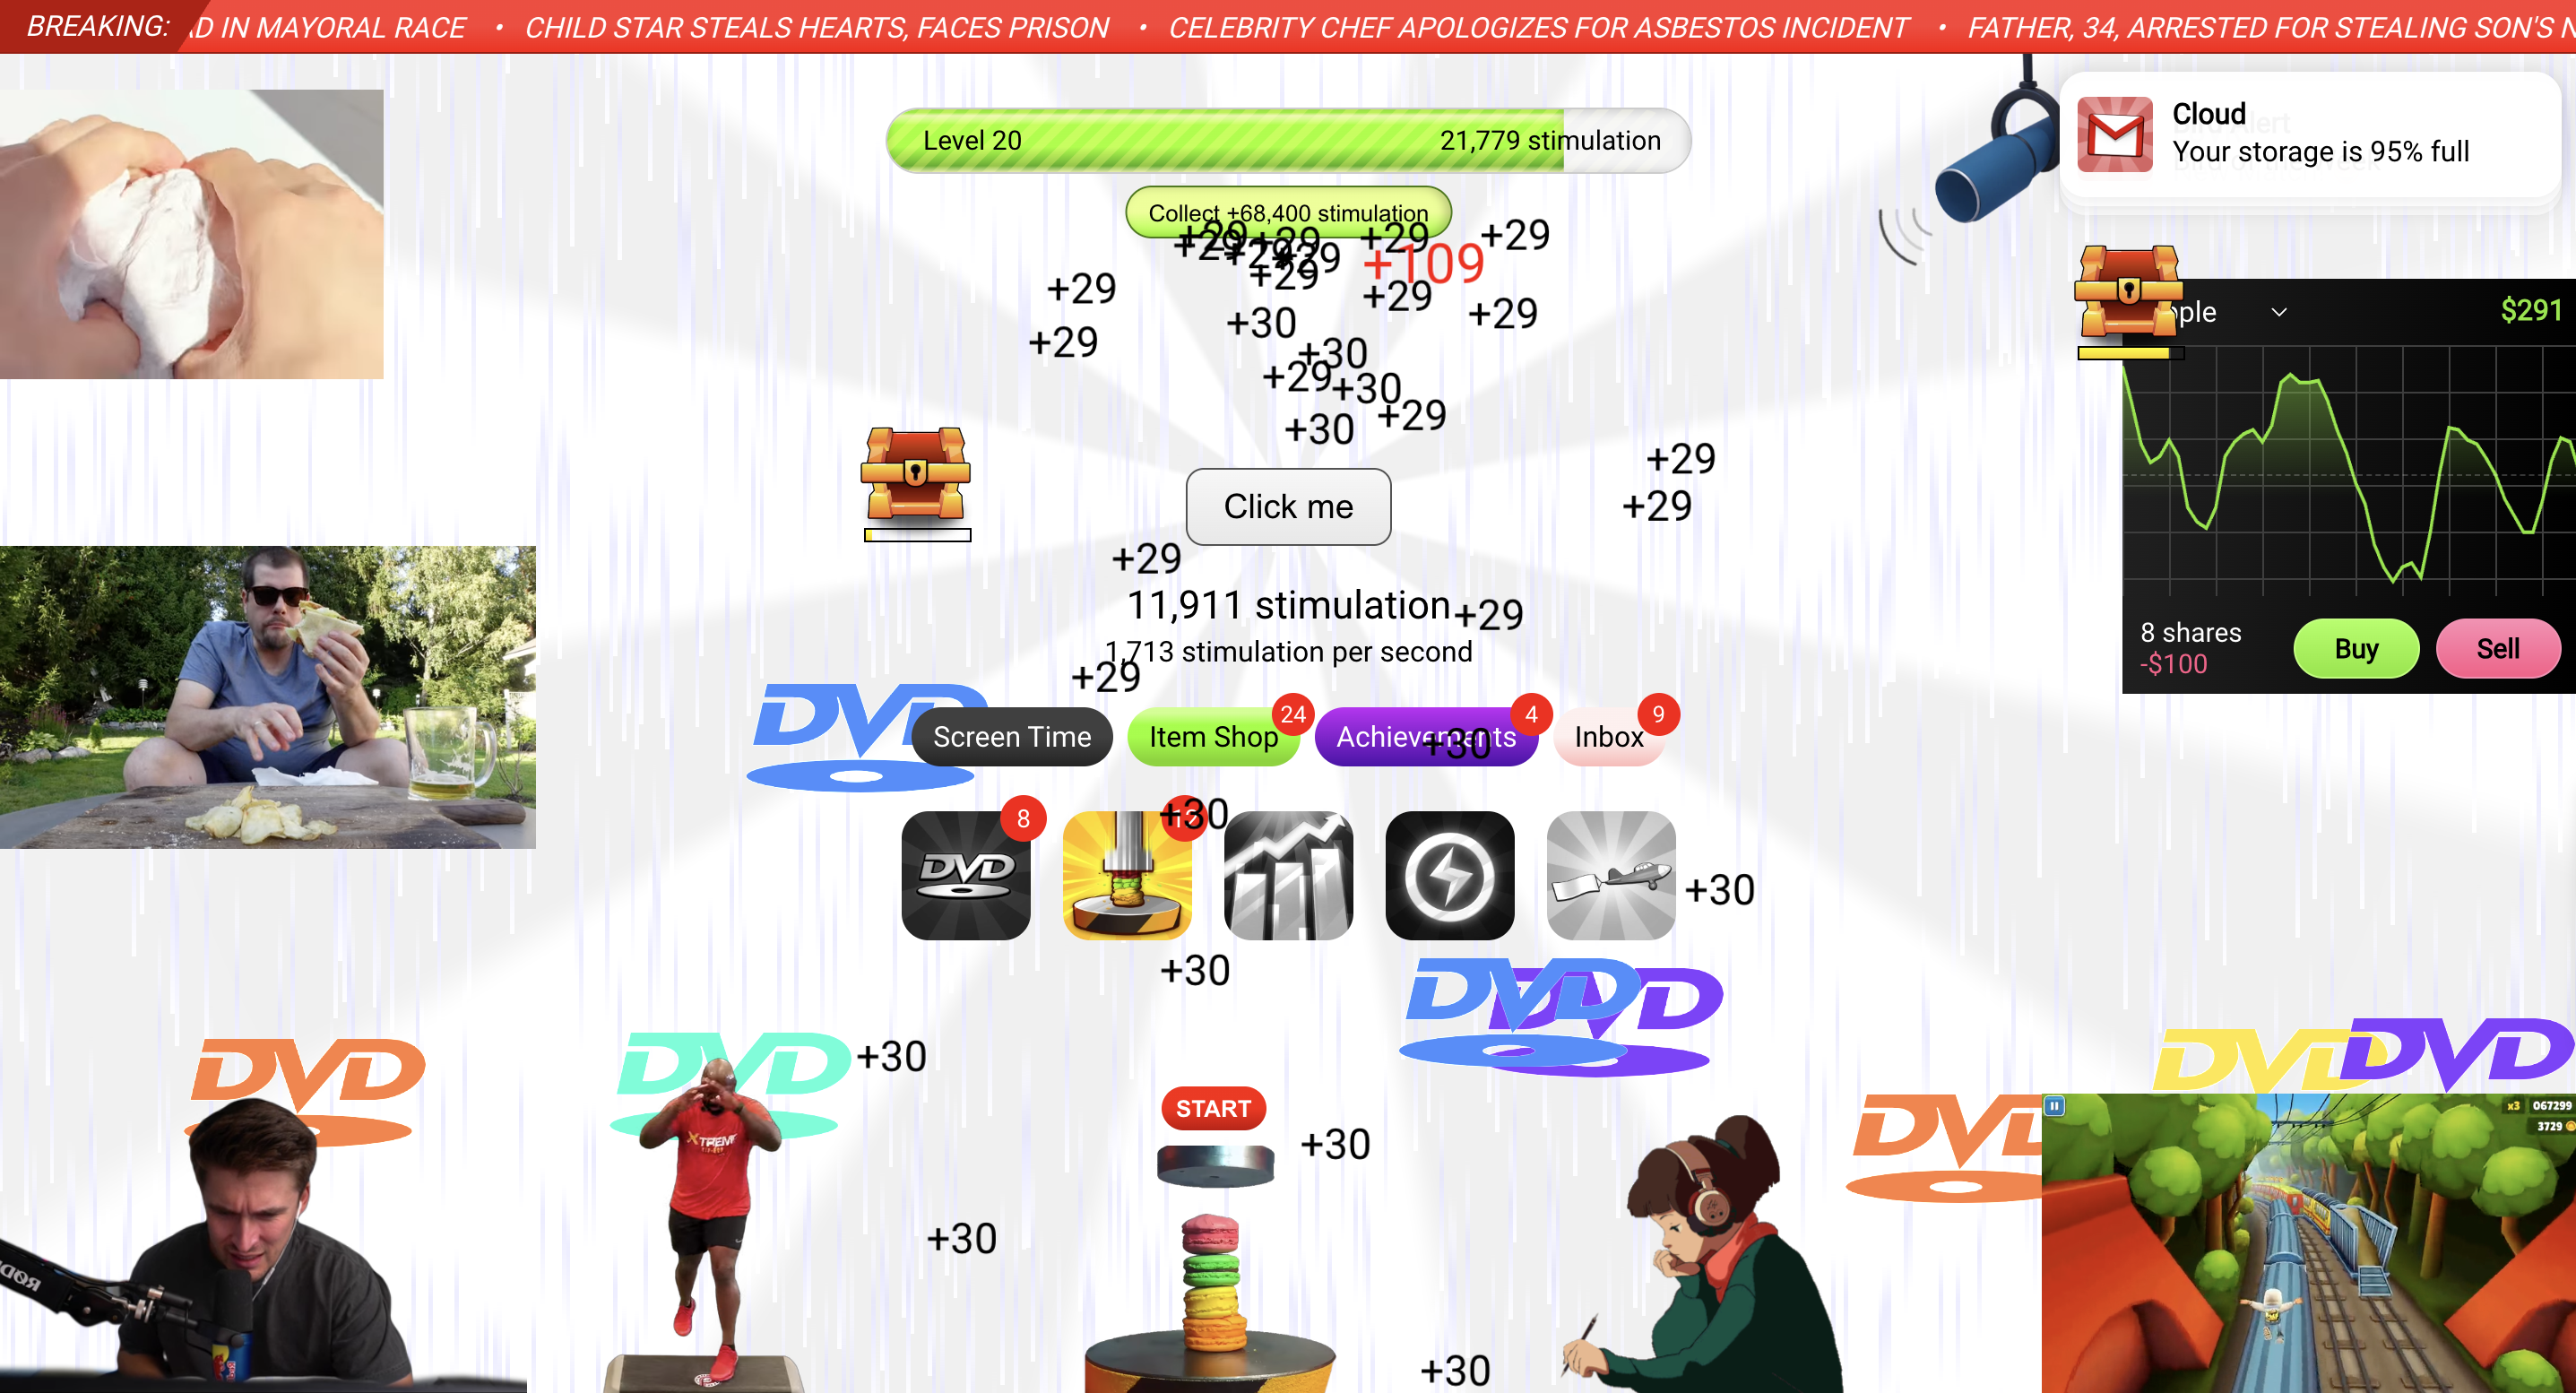The width and height of the screenshot is (2576, 1393).
Task: Expand Apple stock dropdown selector
Action: click(2279, 312)
